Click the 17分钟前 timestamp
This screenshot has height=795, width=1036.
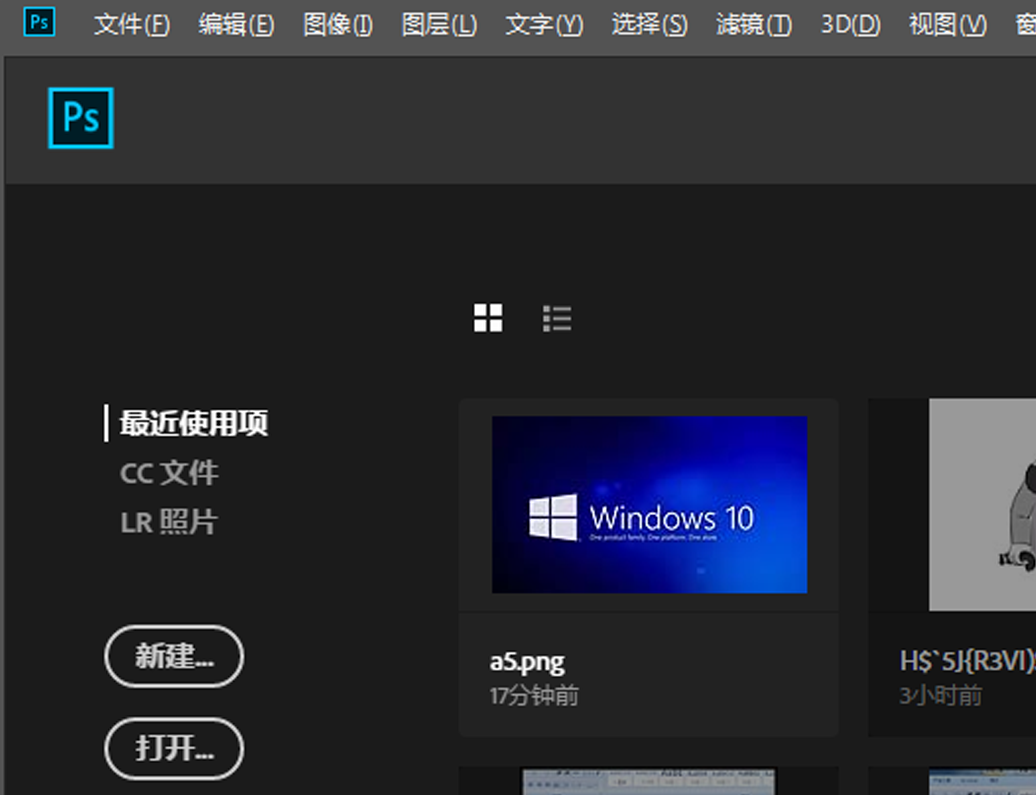(534, 695)
